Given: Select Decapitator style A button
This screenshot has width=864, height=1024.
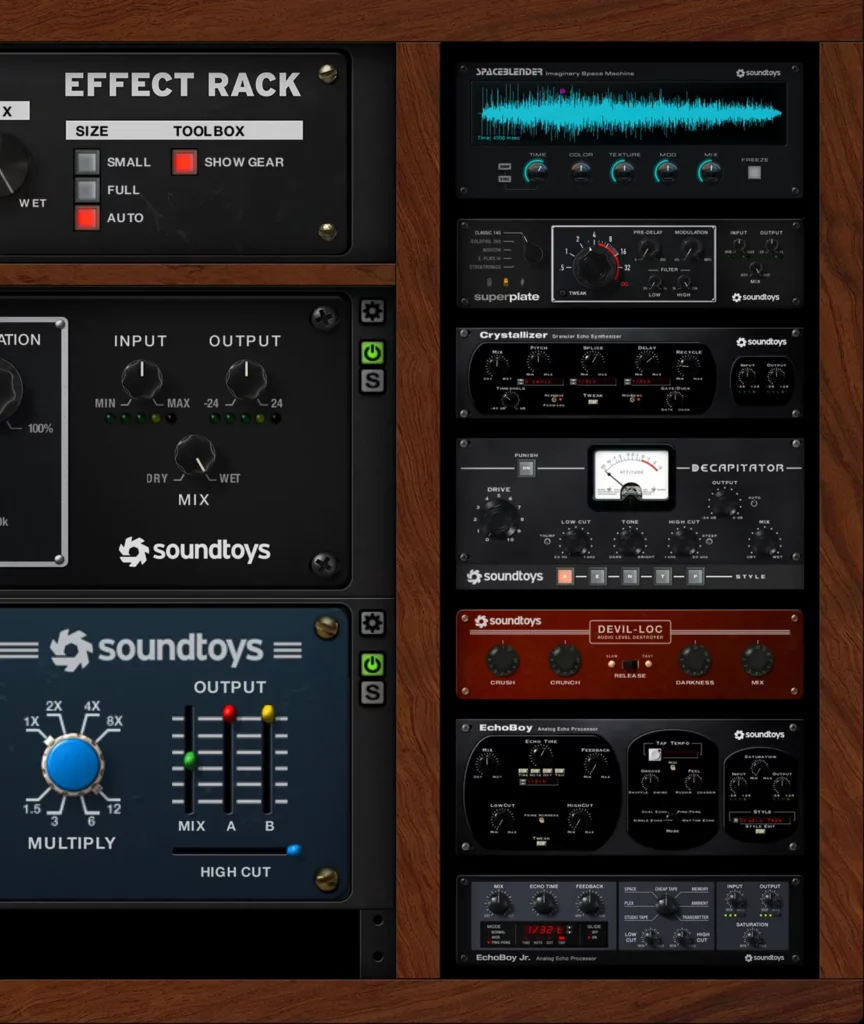Looking at the screenshot, I should point(565,577).
